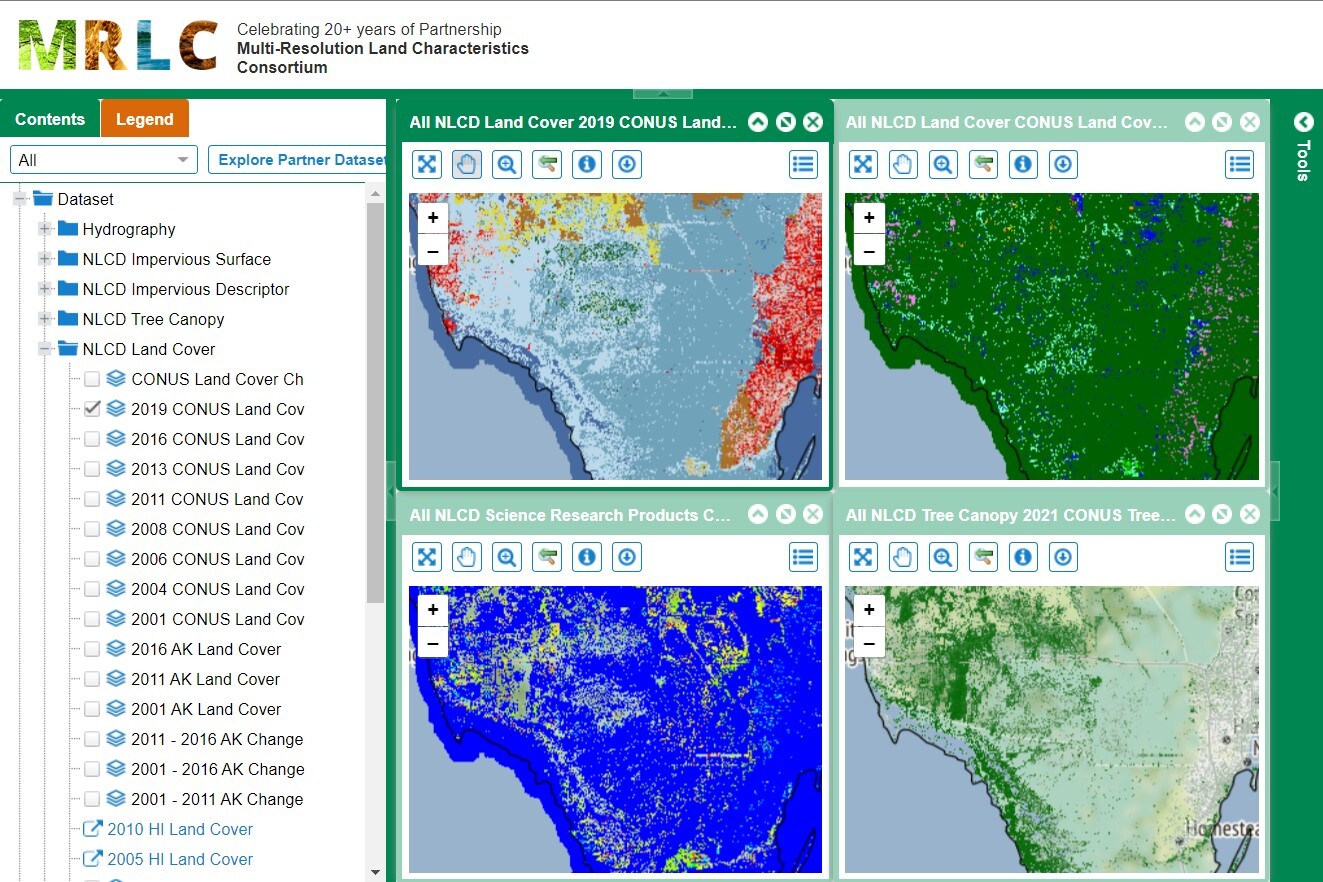Expand the NLCD Tree Canopy folder
The width and height of the screenshot is (1323, 882).
[44, 319]
